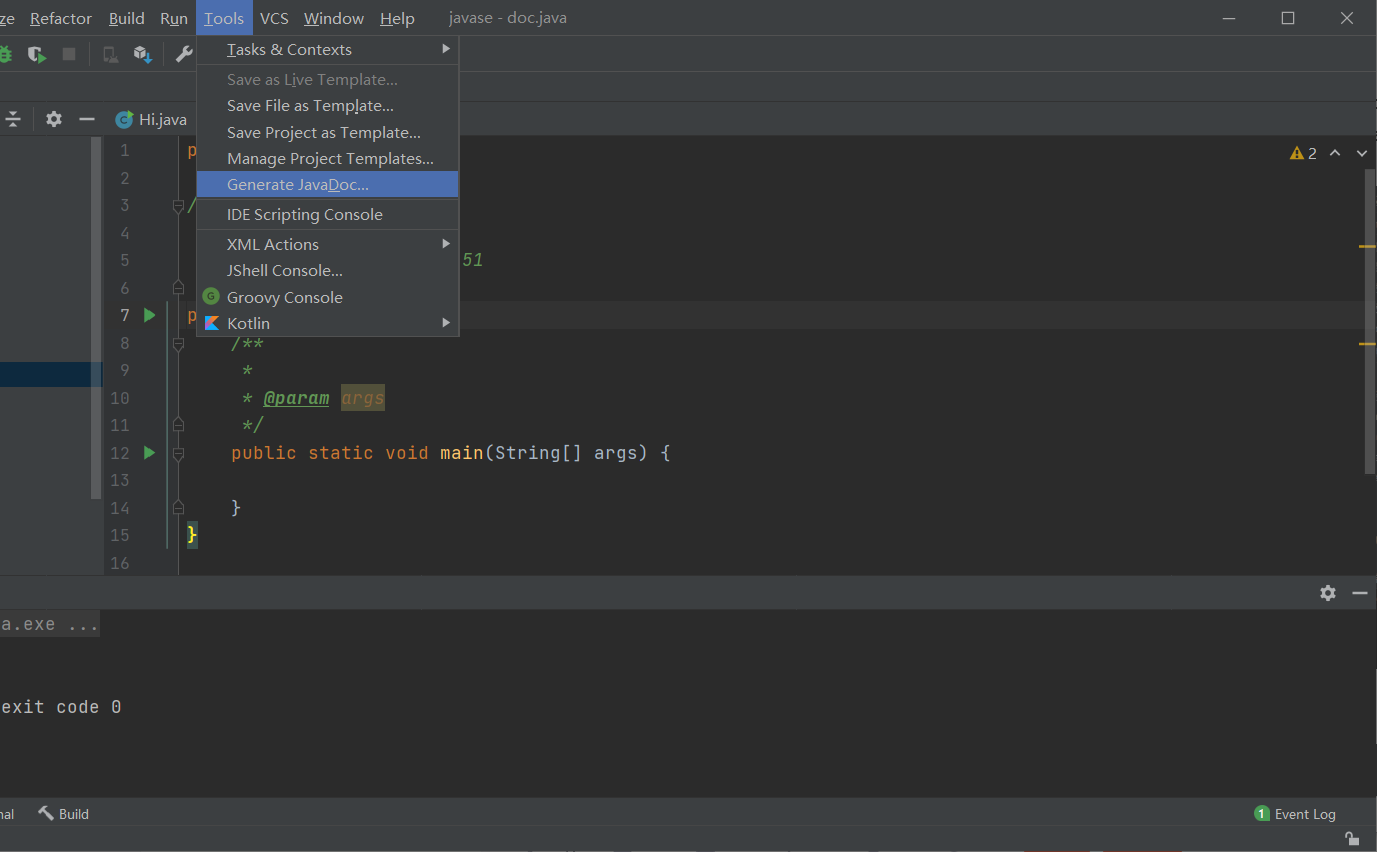Choose Save File as Template
Screen dimensions: 1377x852
tap(328, 106)
